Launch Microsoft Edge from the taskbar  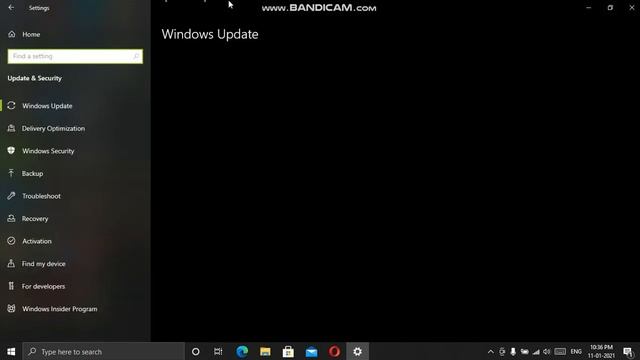tap(242, 351)
